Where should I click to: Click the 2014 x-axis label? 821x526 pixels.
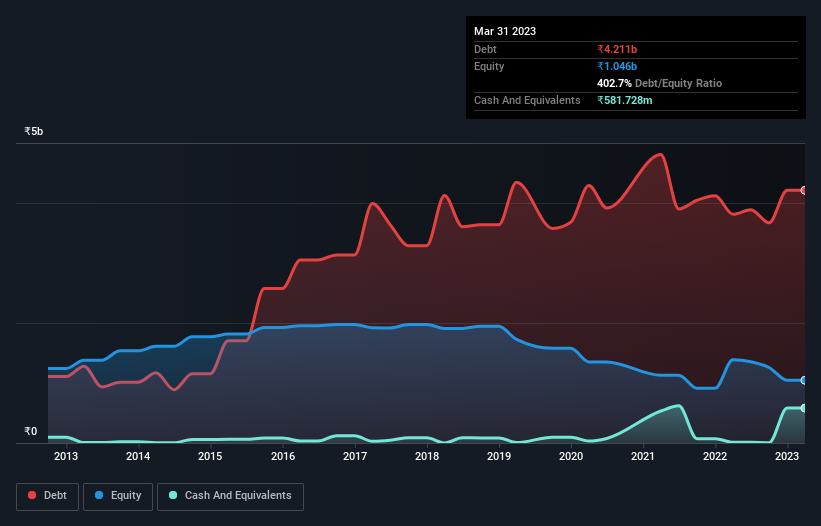(x=138, y=456)
